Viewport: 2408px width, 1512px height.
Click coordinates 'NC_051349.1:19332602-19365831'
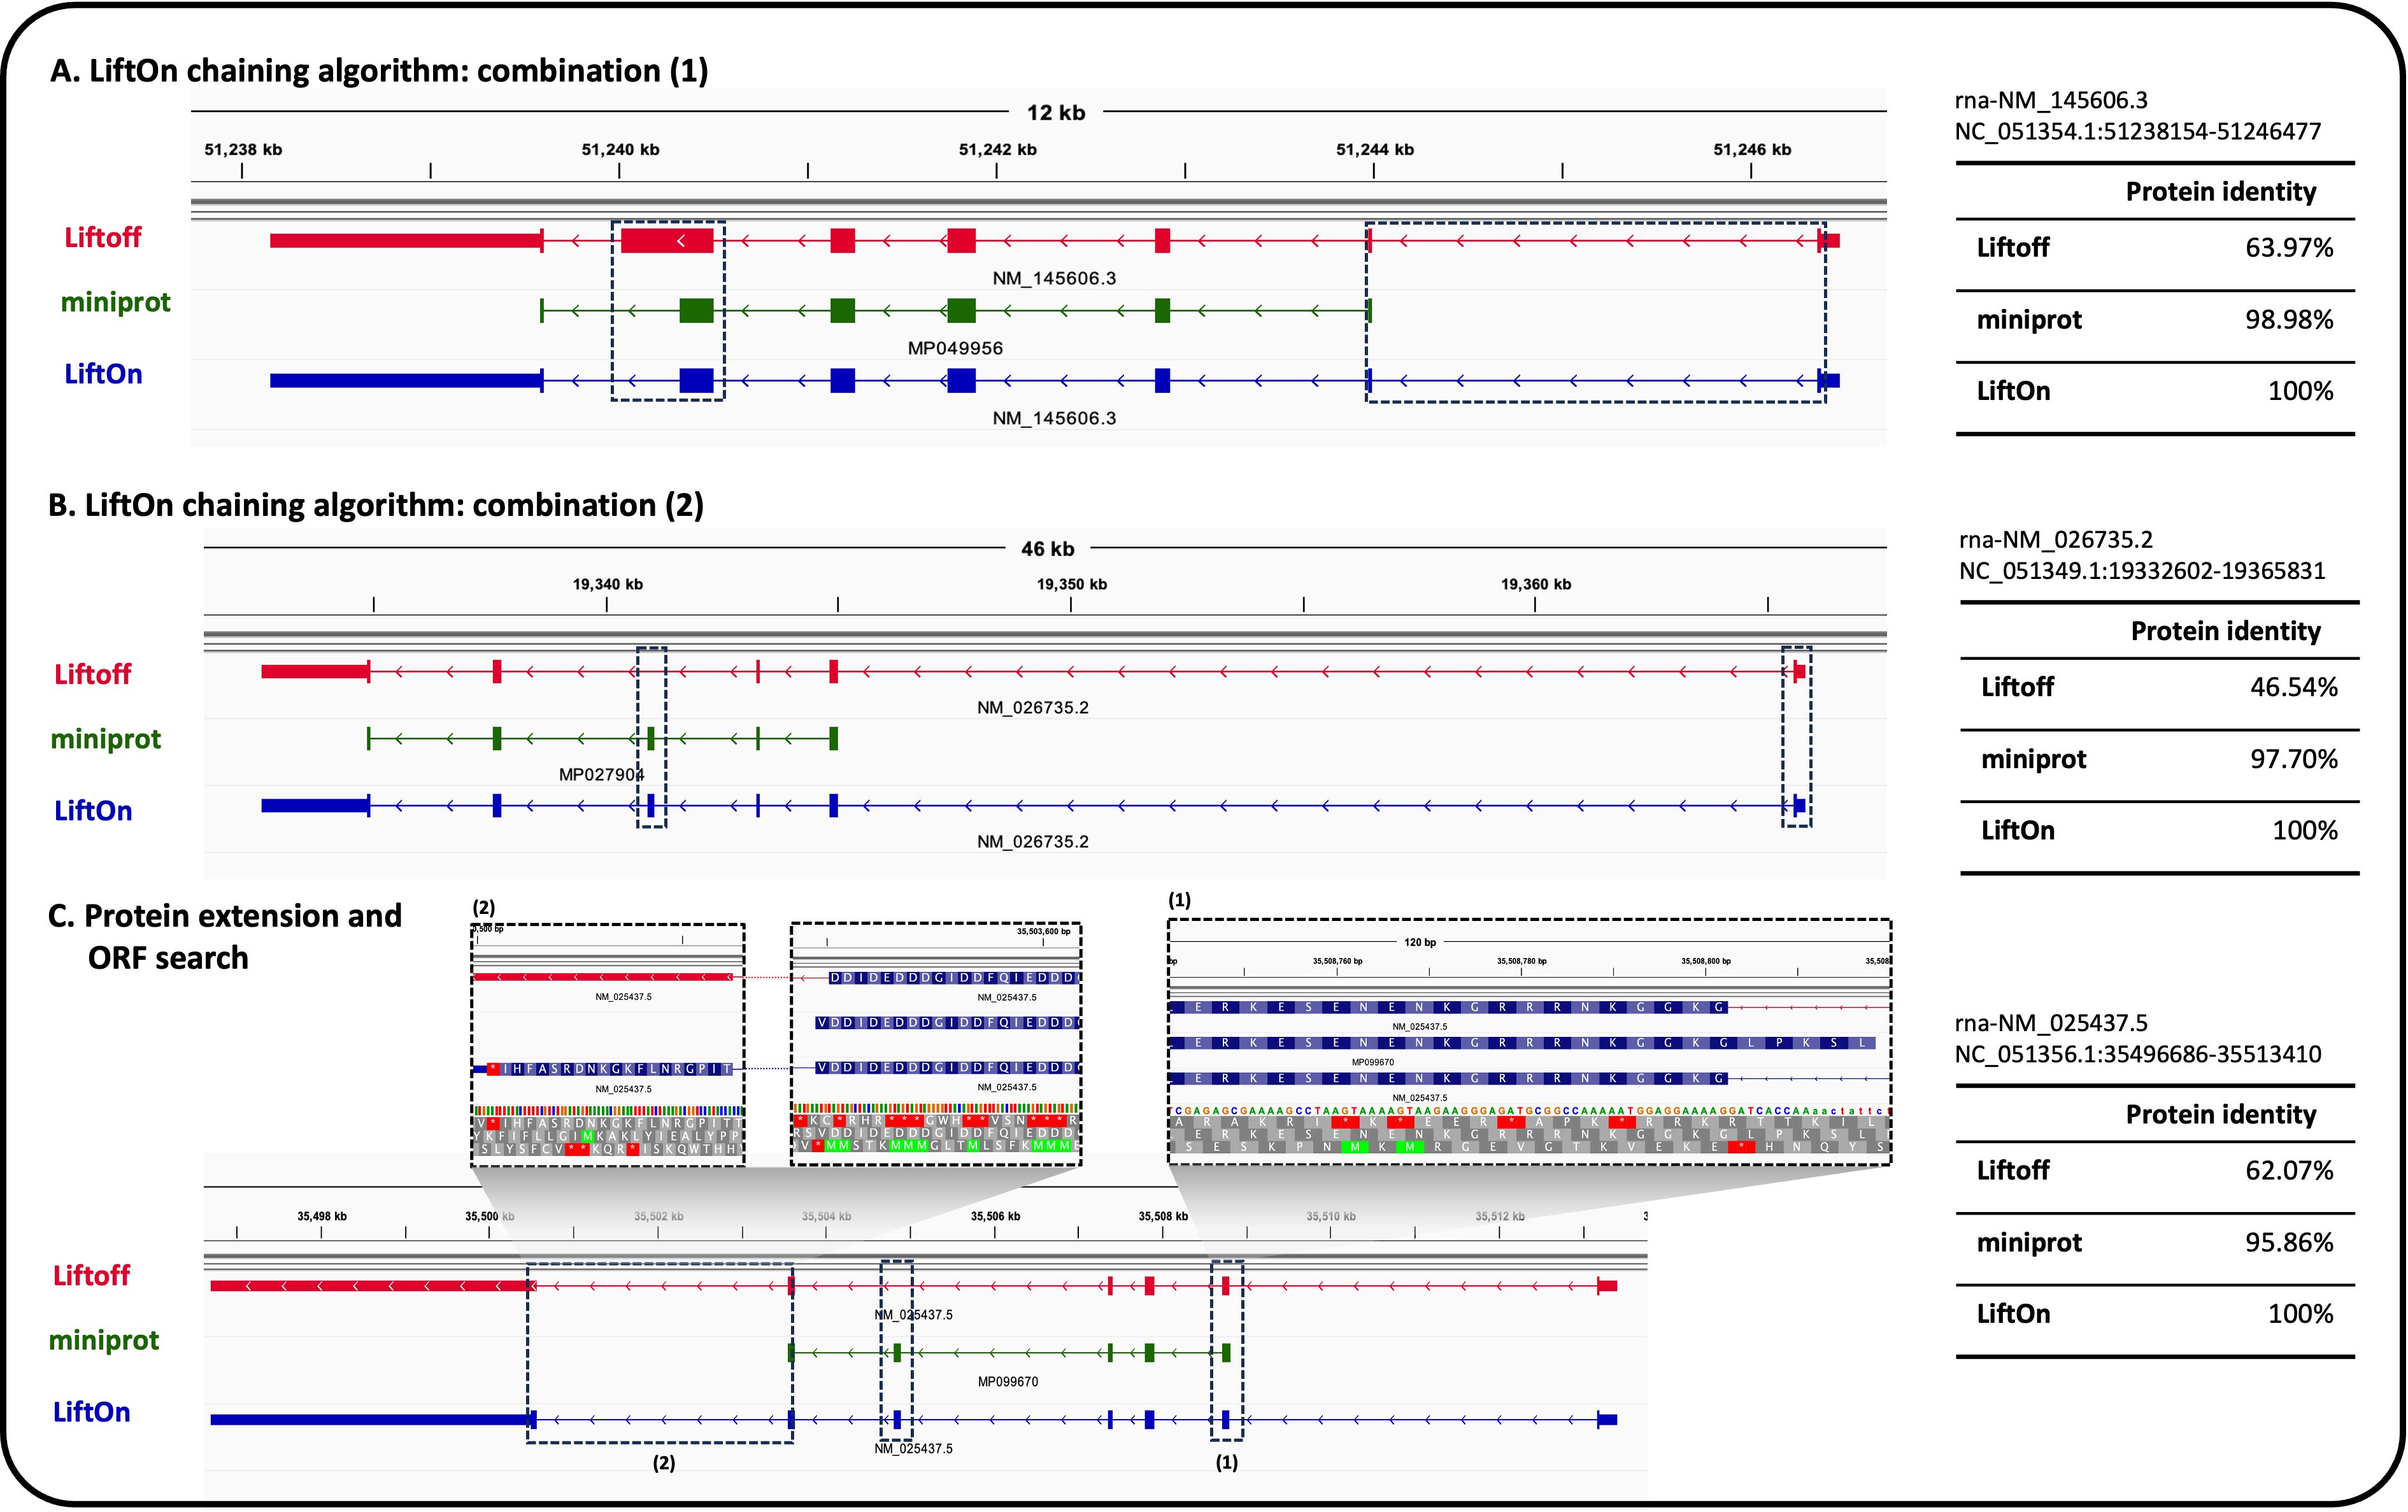[2142, 572]
